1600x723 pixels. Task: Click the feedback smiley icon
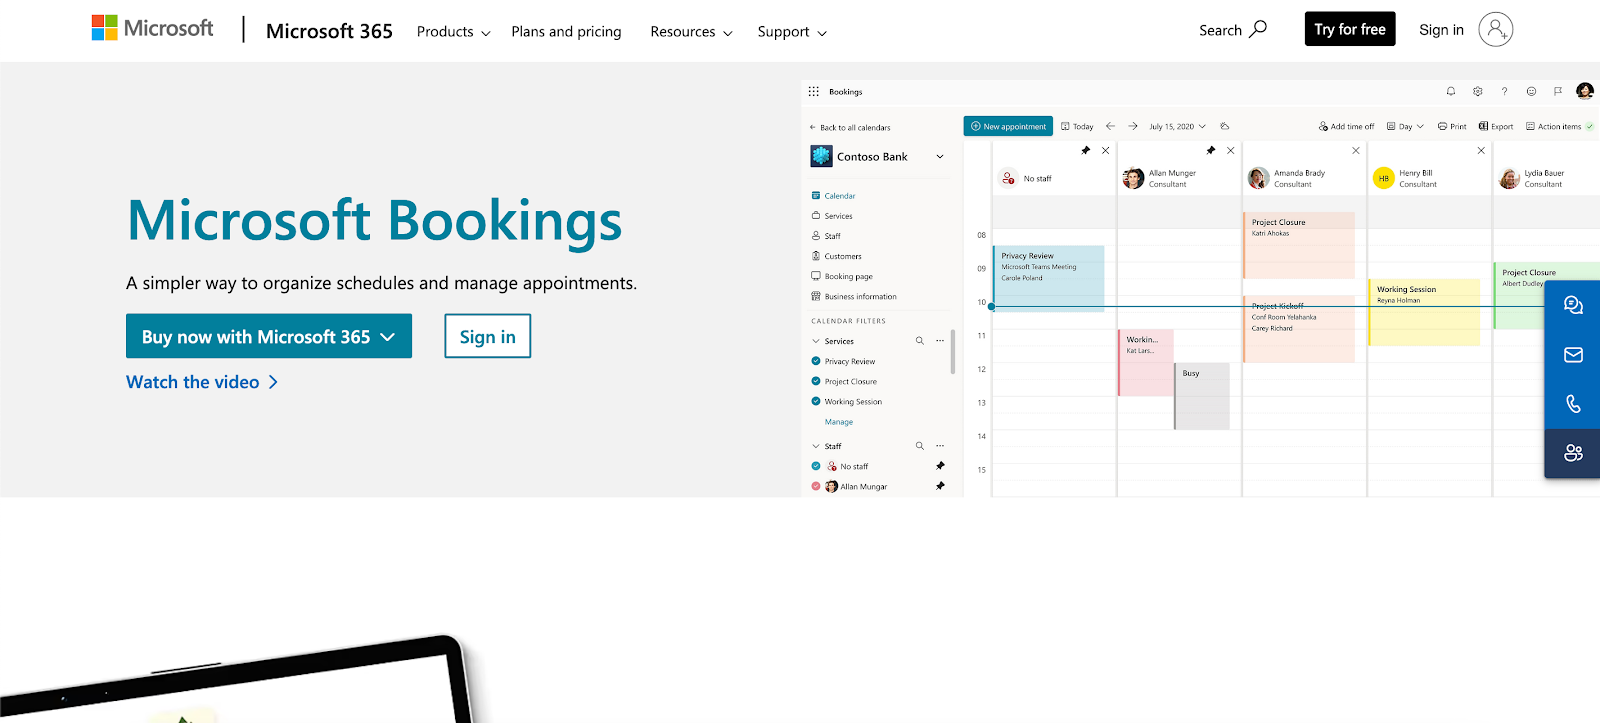(1531, 91)
